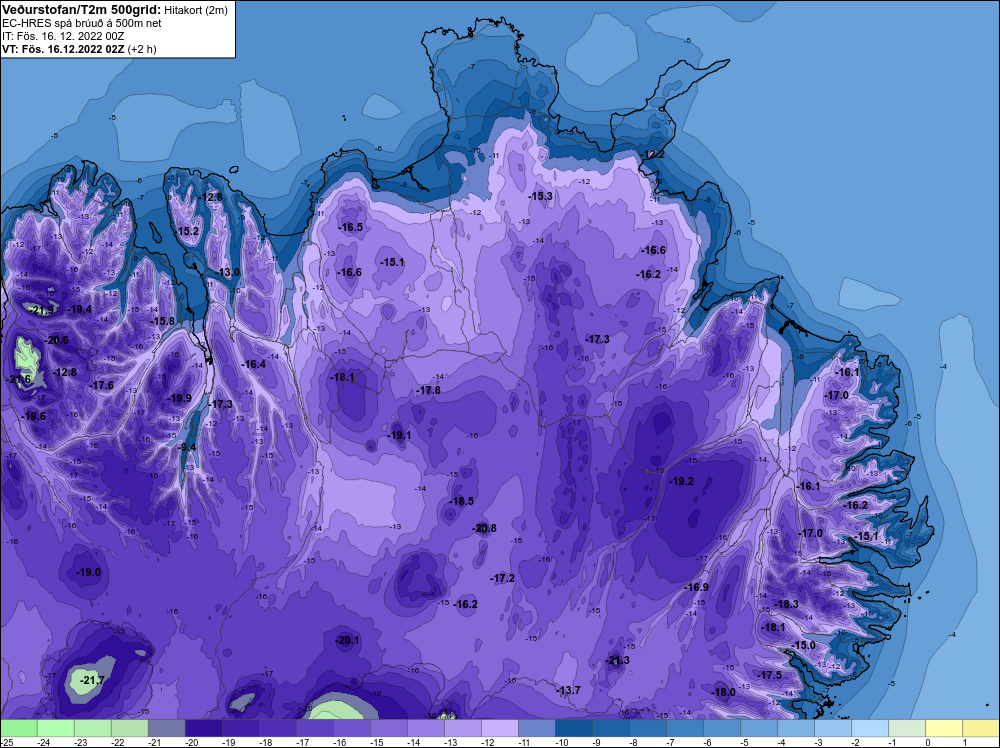Click the initial time 'IT: Fös. 16. 12. 2022 00Z'
The width and height of the screenshot is (1000, 748).
pos(63,36)
